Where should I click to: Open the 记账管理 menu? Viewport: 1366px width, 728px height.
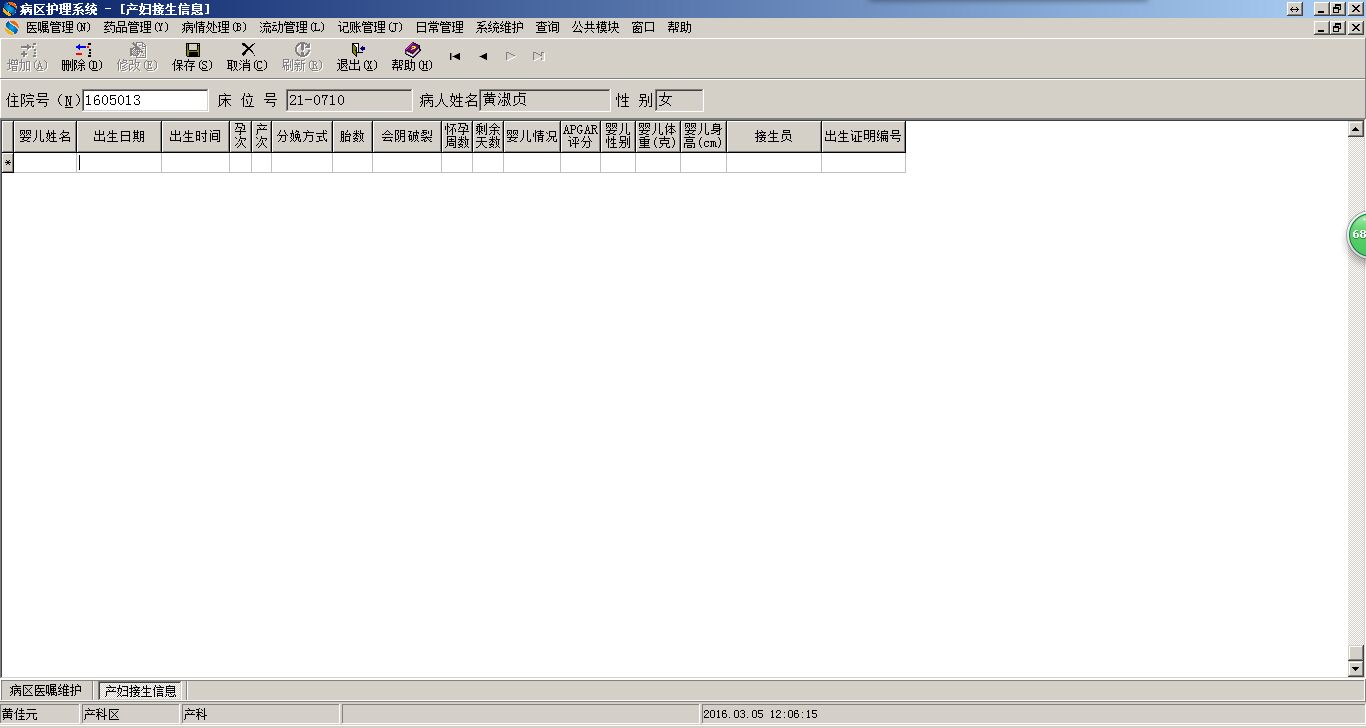pyautogui.click(x=370, y=28)
